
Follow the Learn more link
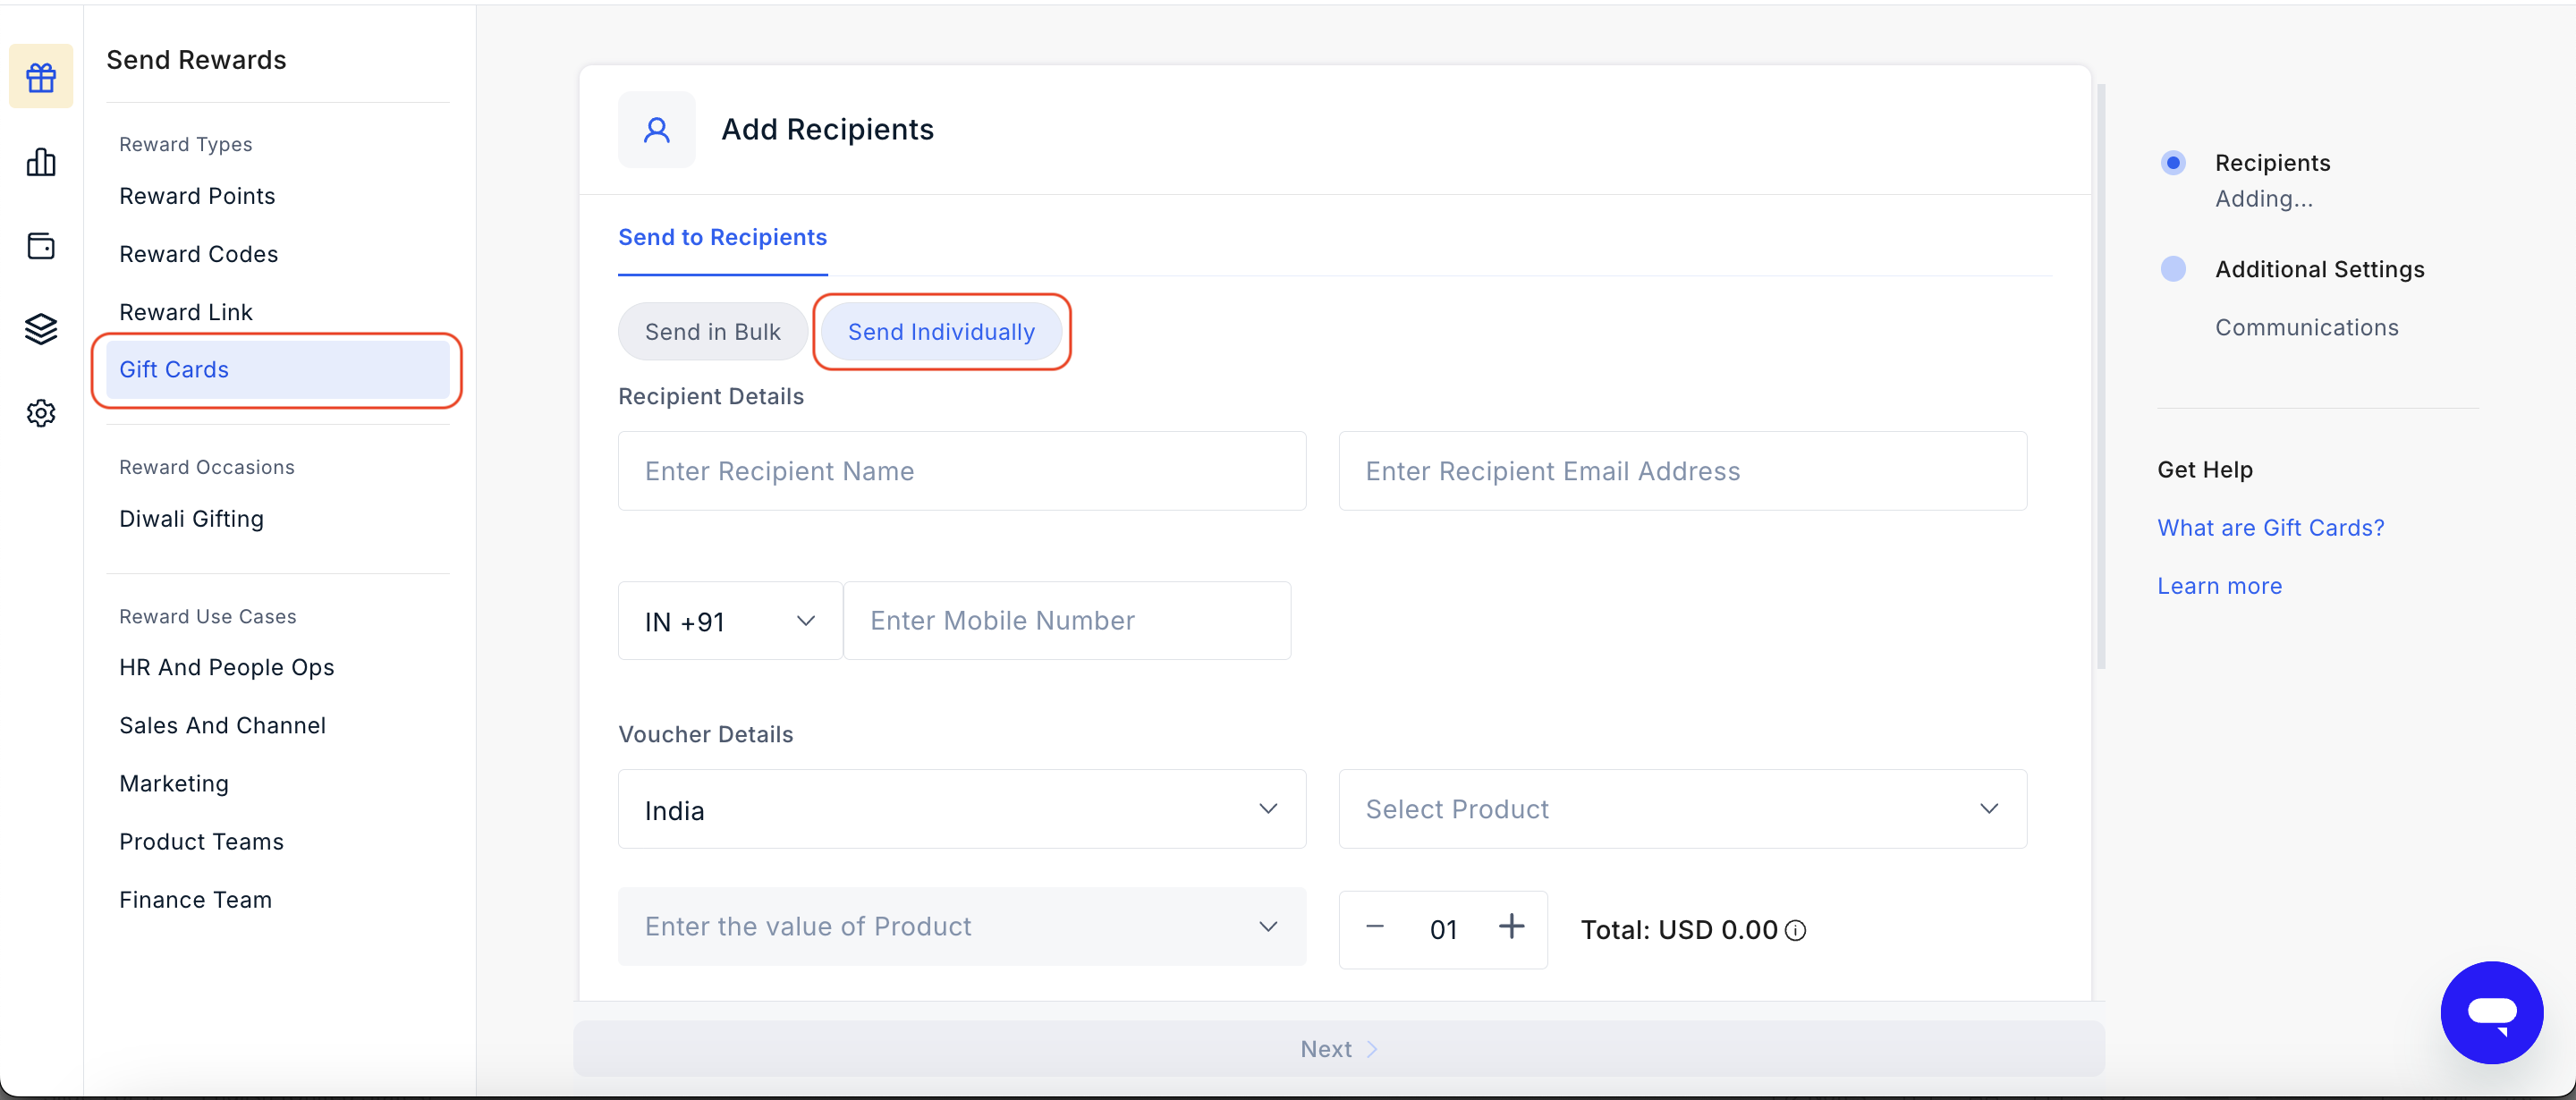[x=2219, y=586]
